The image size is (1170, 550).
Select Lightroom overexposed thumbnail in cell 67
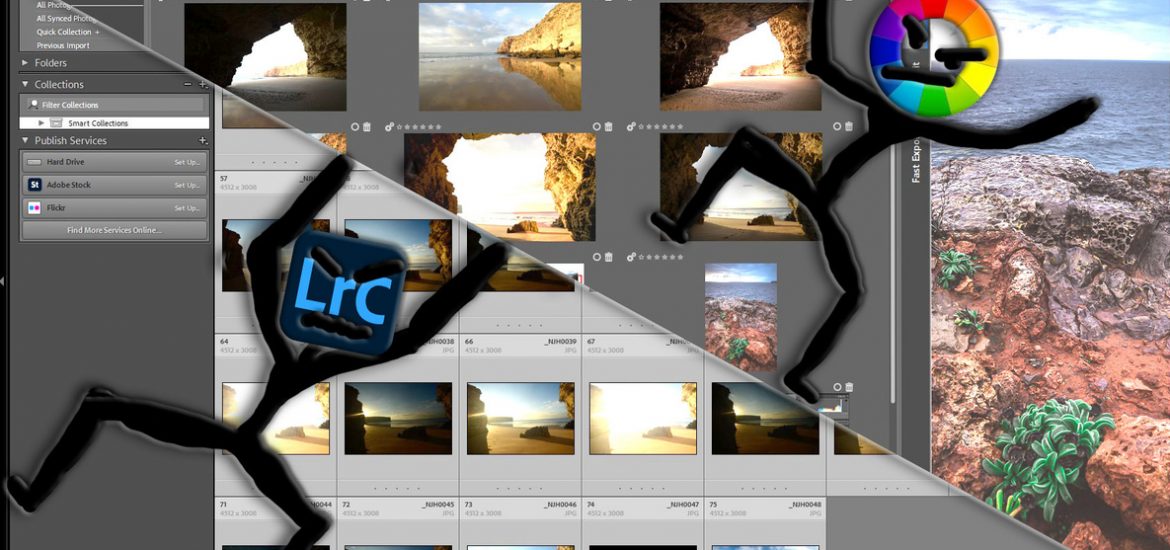coord(643,418)
